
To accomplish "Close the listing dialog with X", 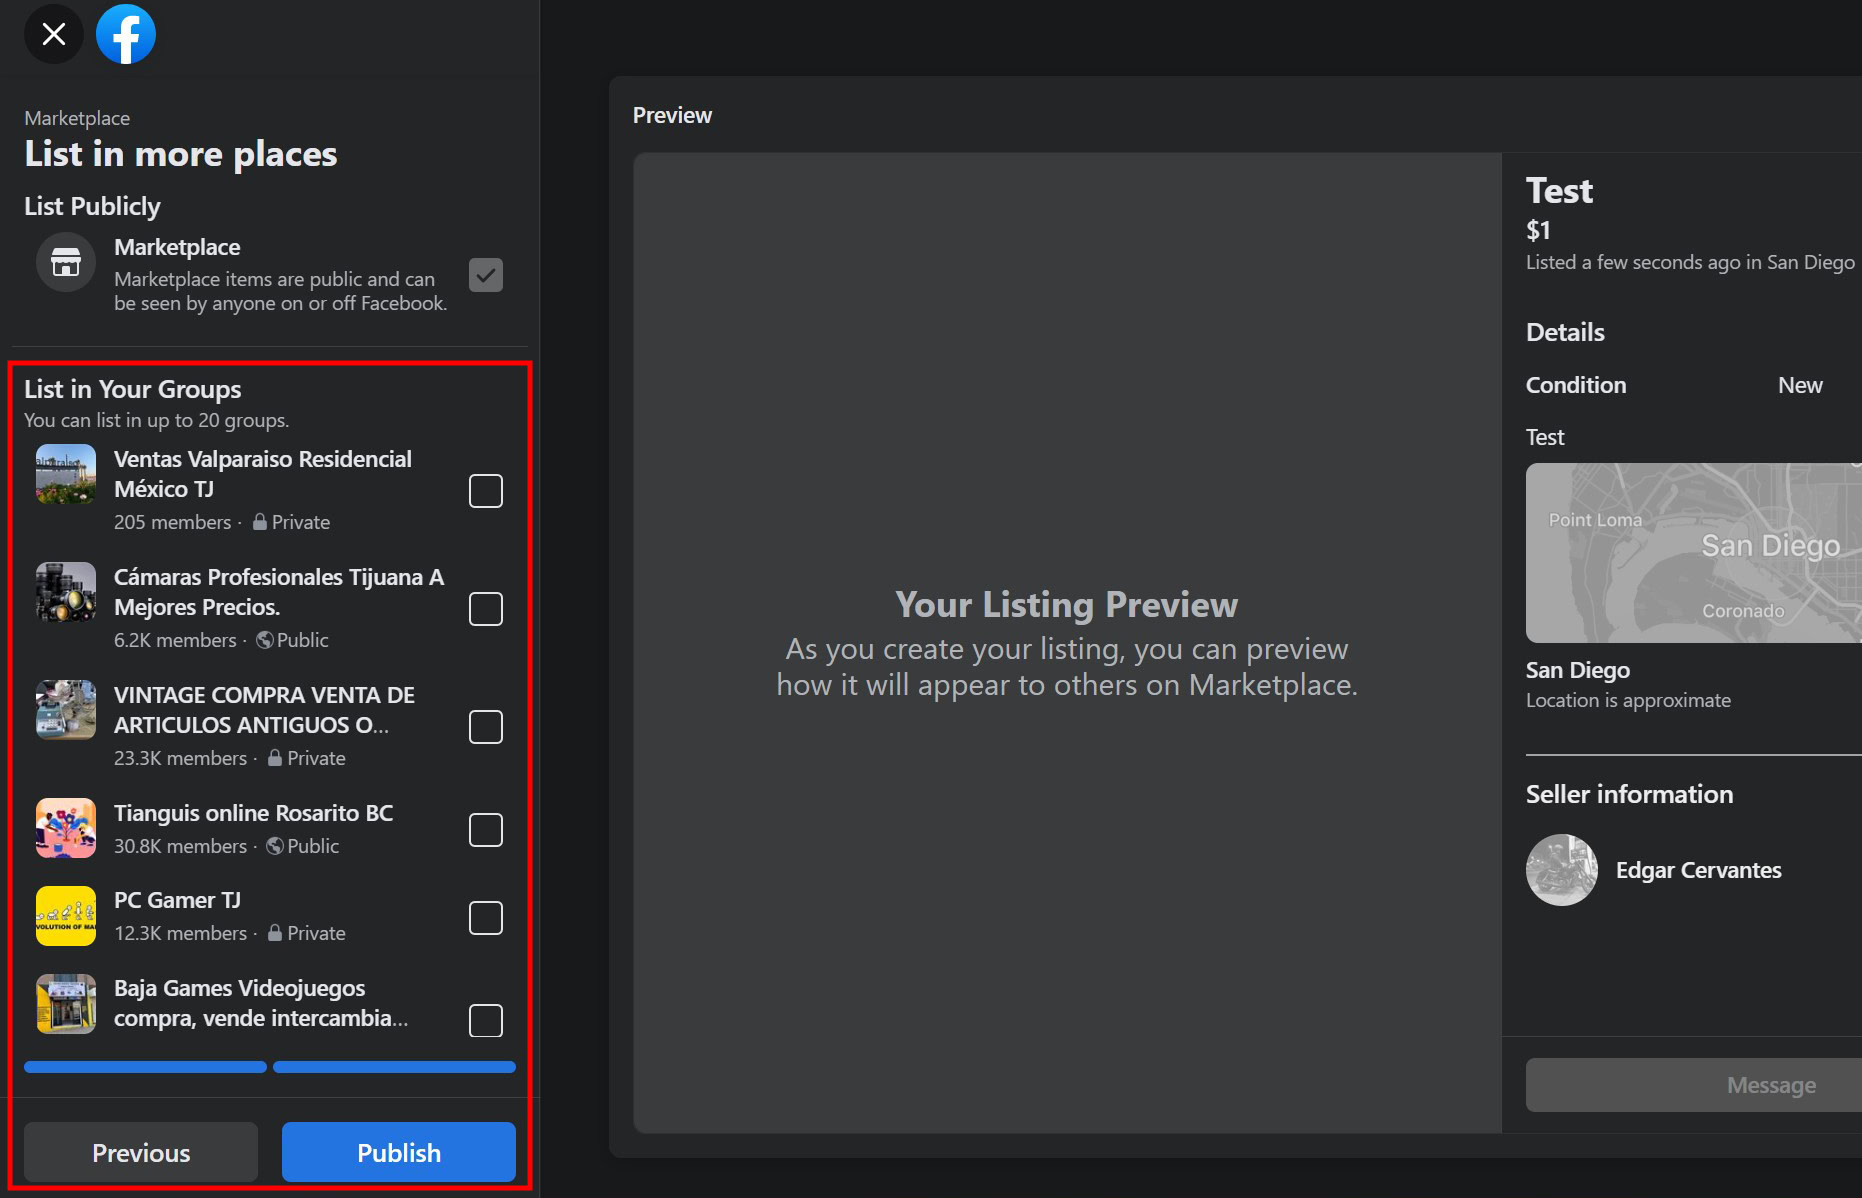I will pos(54,34).
